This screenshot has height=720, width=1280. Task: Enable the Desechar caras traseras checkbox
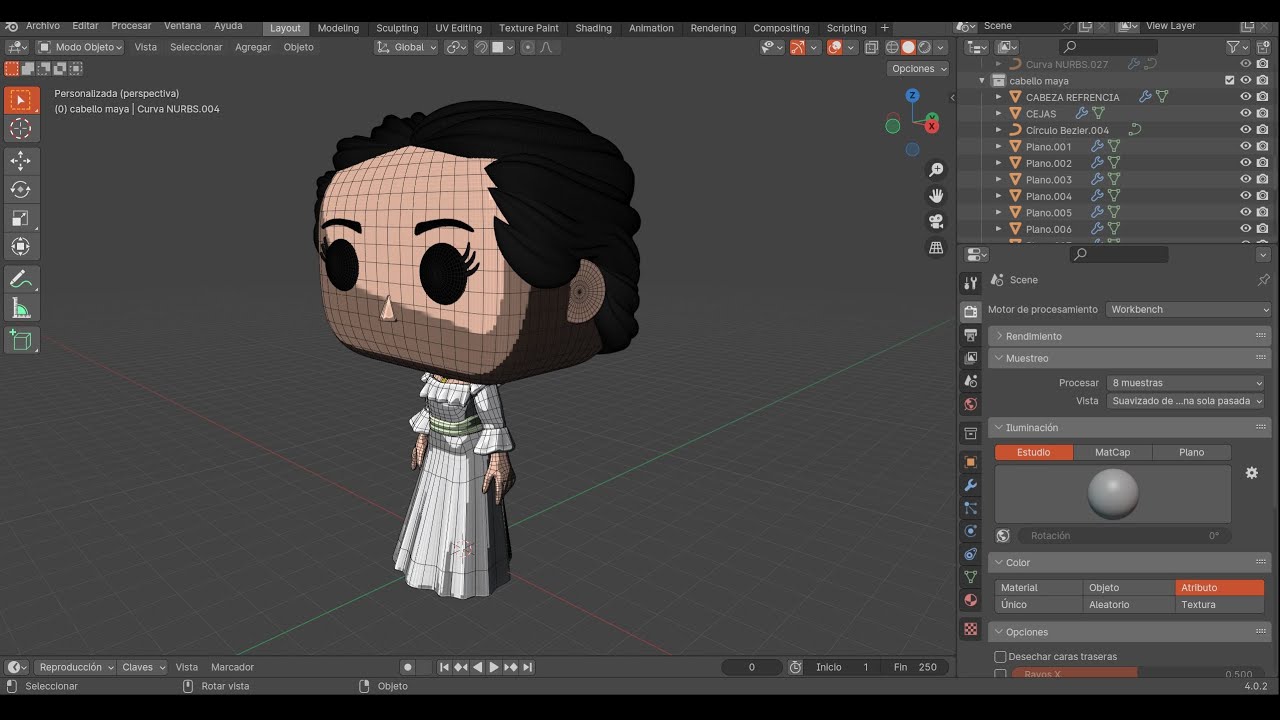[1000, 657]
